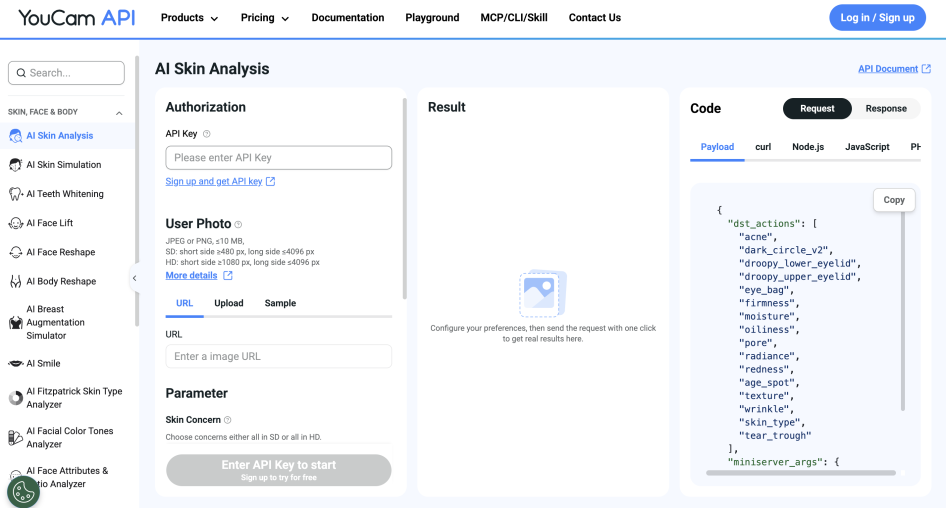Open the More details link

click(x=191, y=276)
